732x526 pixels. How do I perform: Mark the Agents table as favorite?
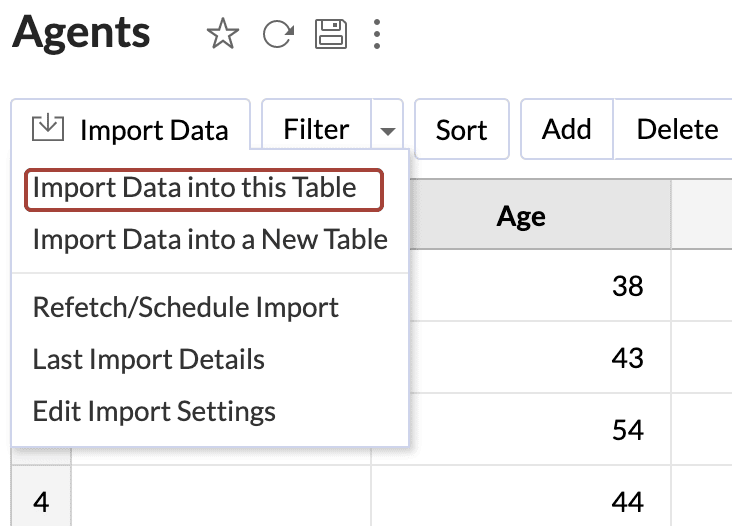point(222,35)
